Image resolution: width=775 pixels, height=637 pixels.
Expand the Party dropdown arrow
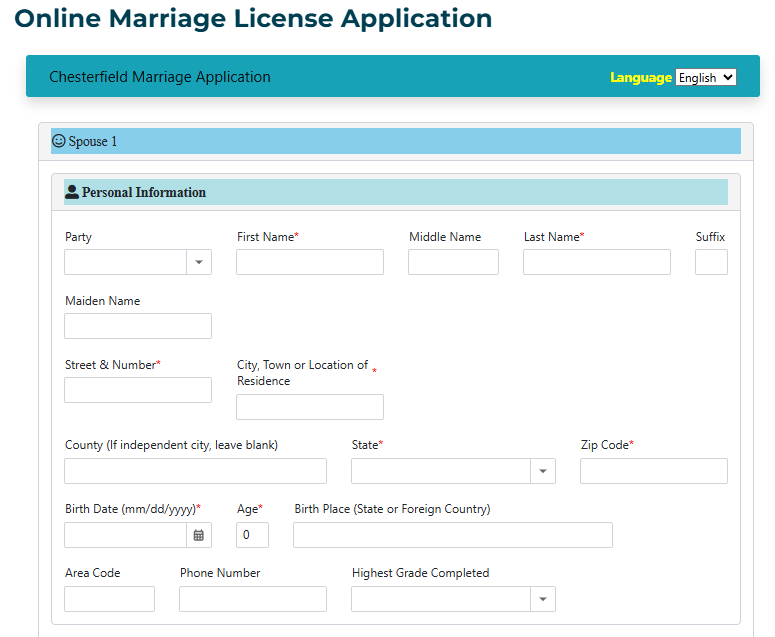click(198, 262)
